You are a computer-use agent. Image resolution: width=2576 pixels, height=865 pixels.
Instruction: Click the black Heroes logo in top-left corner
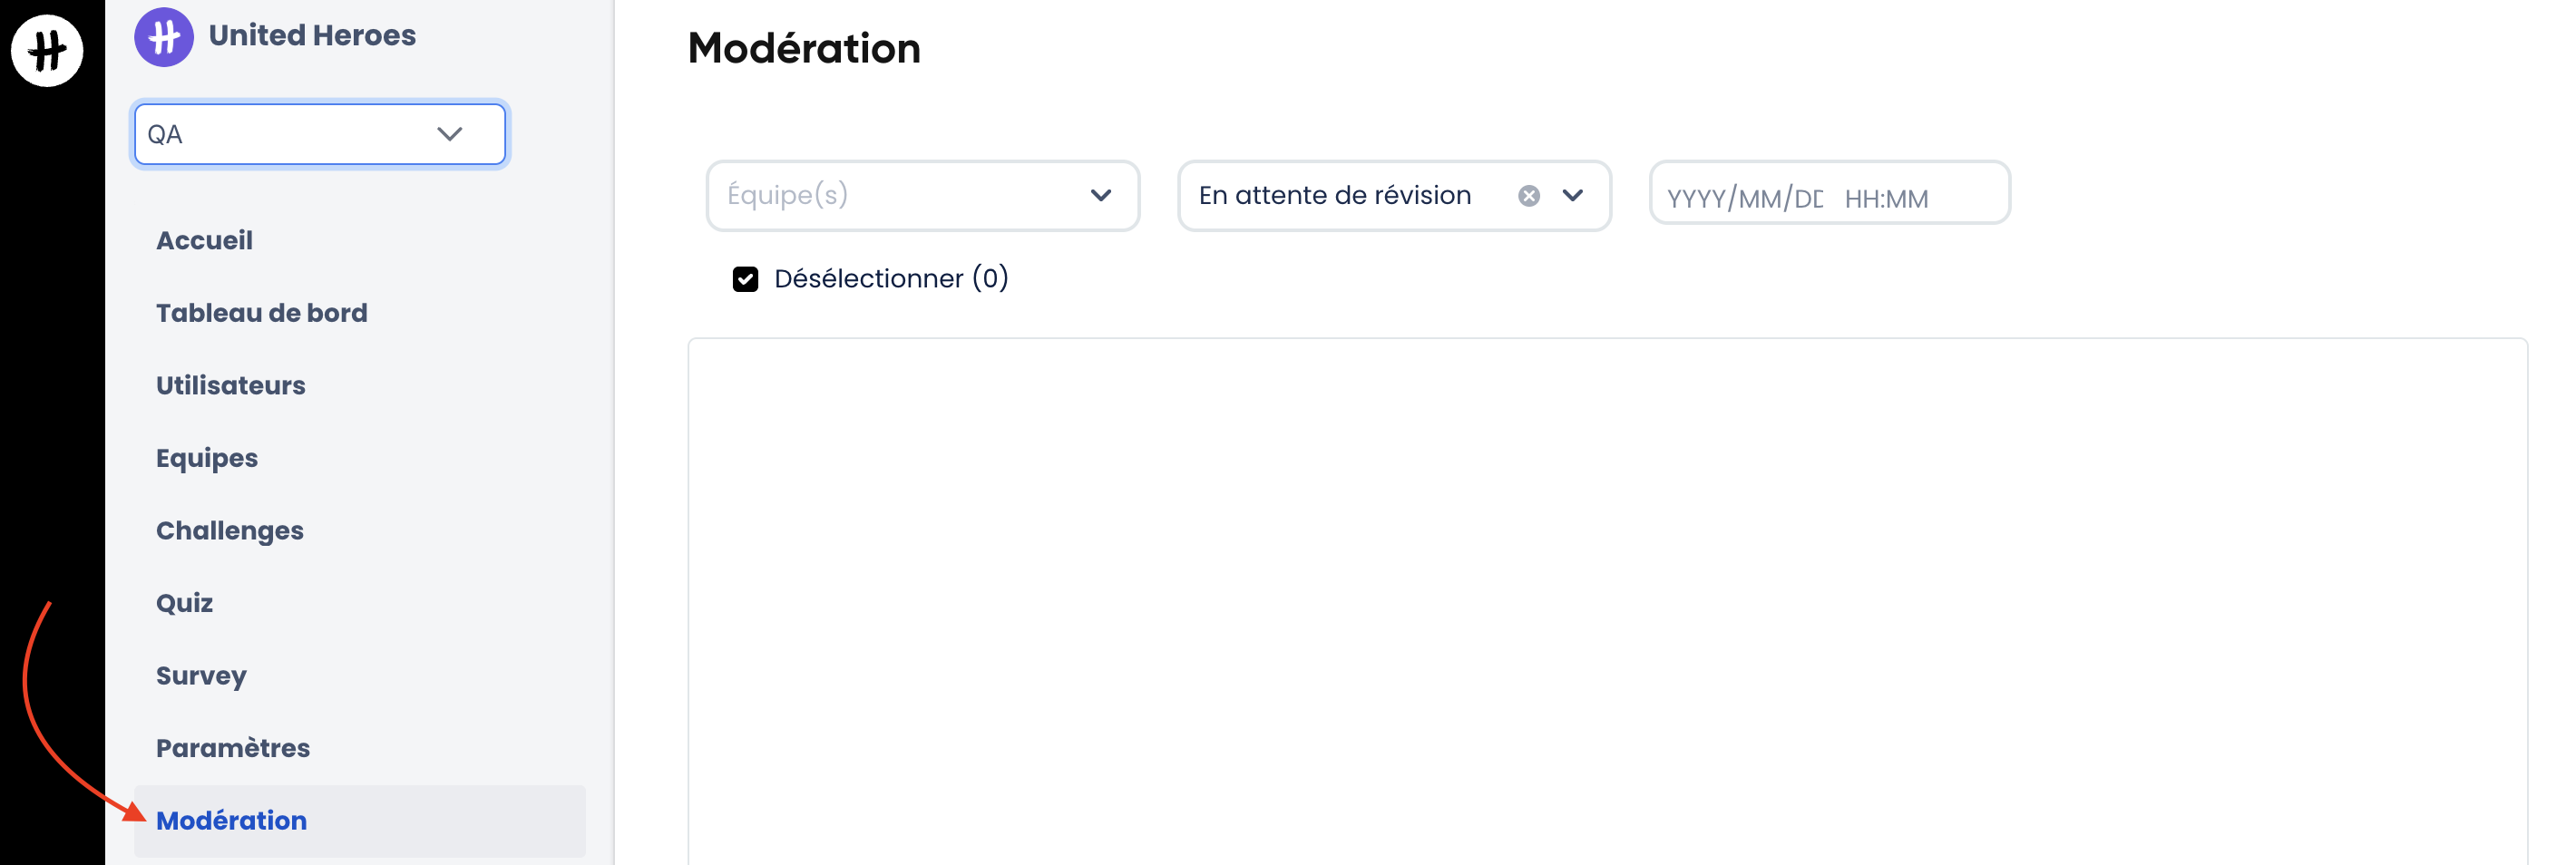tap(47, 48)
